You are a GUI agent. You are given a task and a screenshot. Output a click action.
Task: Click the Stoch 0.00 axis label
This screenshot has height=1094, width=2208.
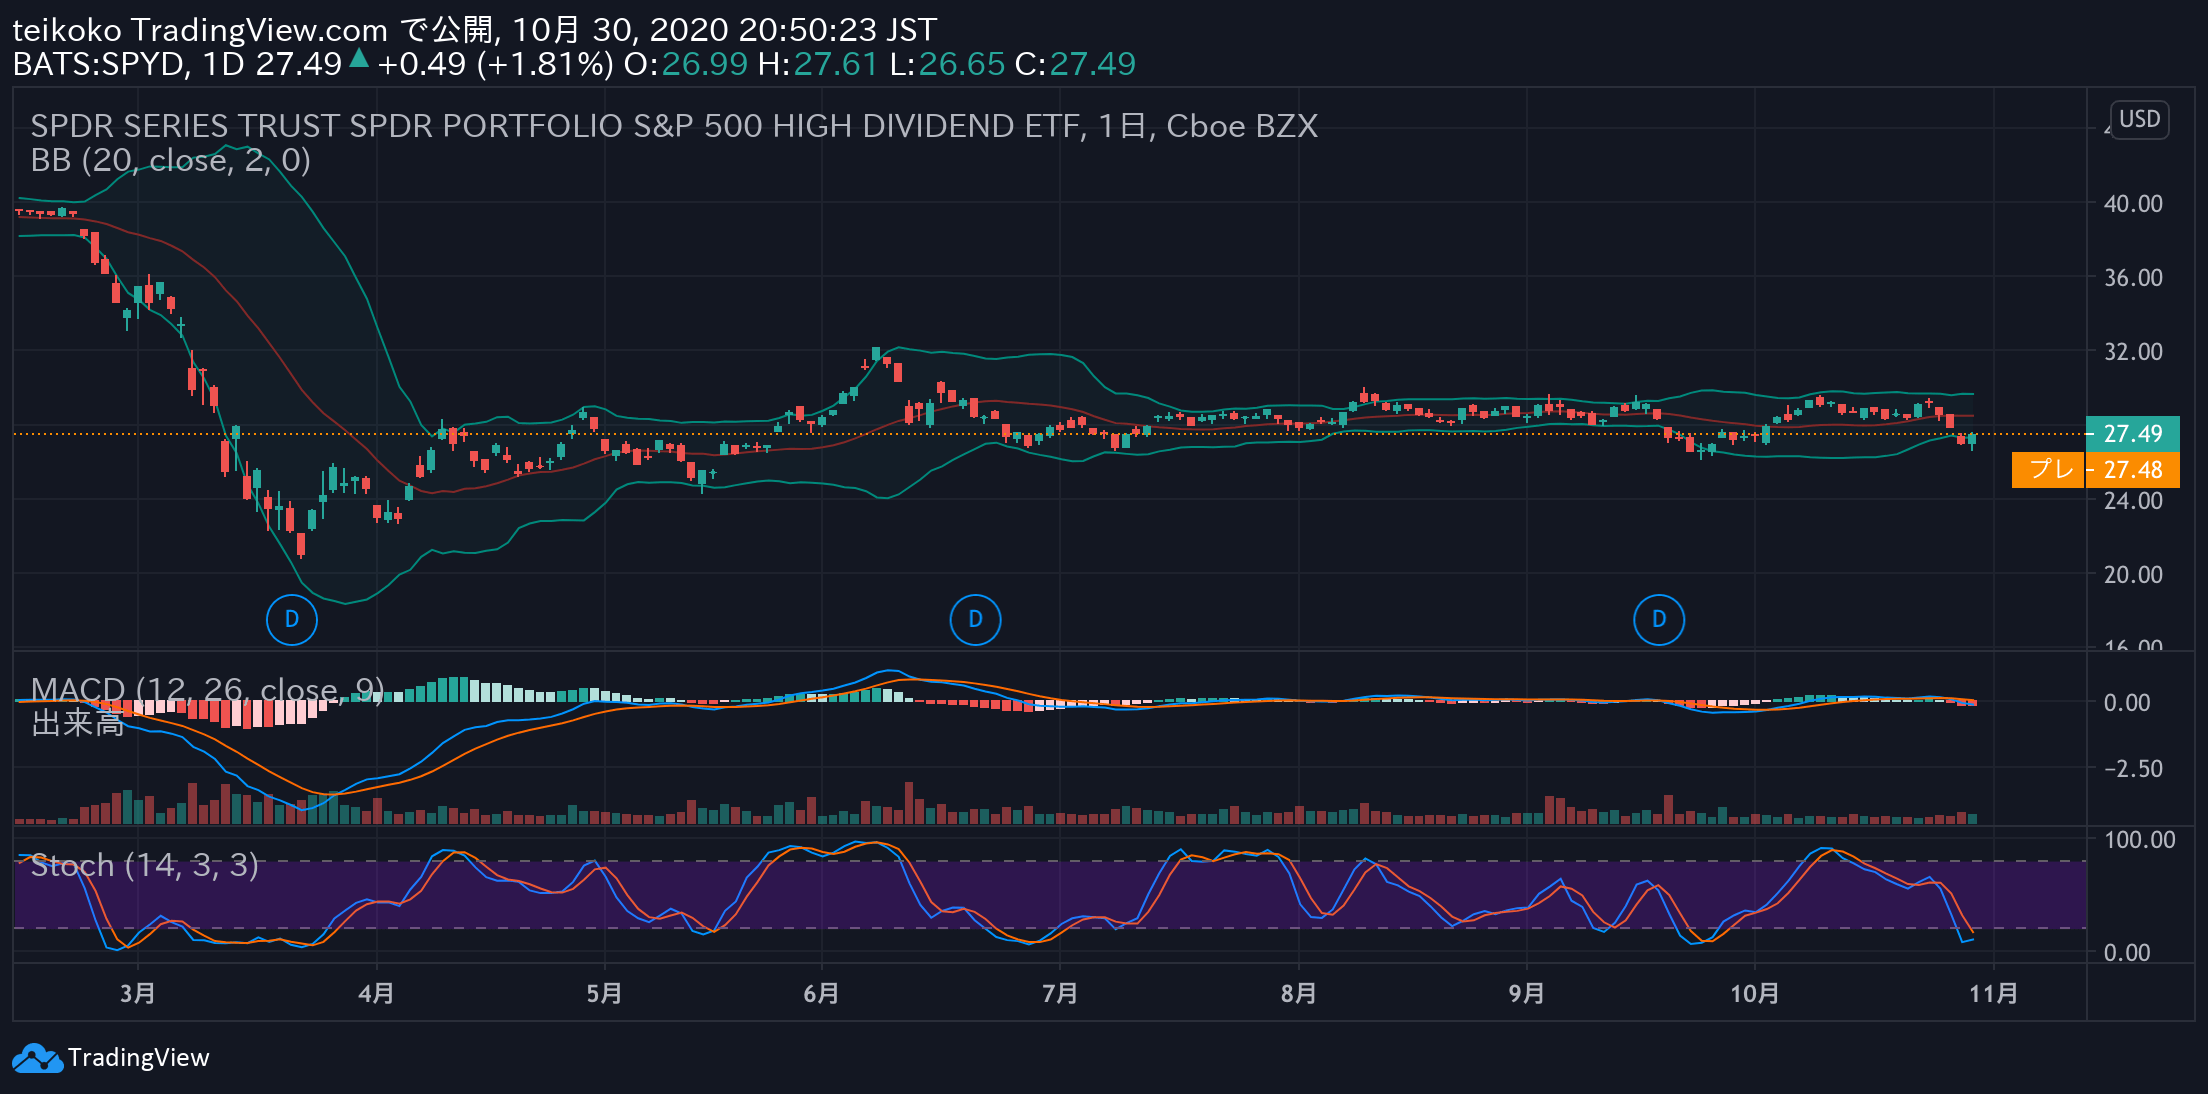pyautogui.click(x=2127, y=952)
